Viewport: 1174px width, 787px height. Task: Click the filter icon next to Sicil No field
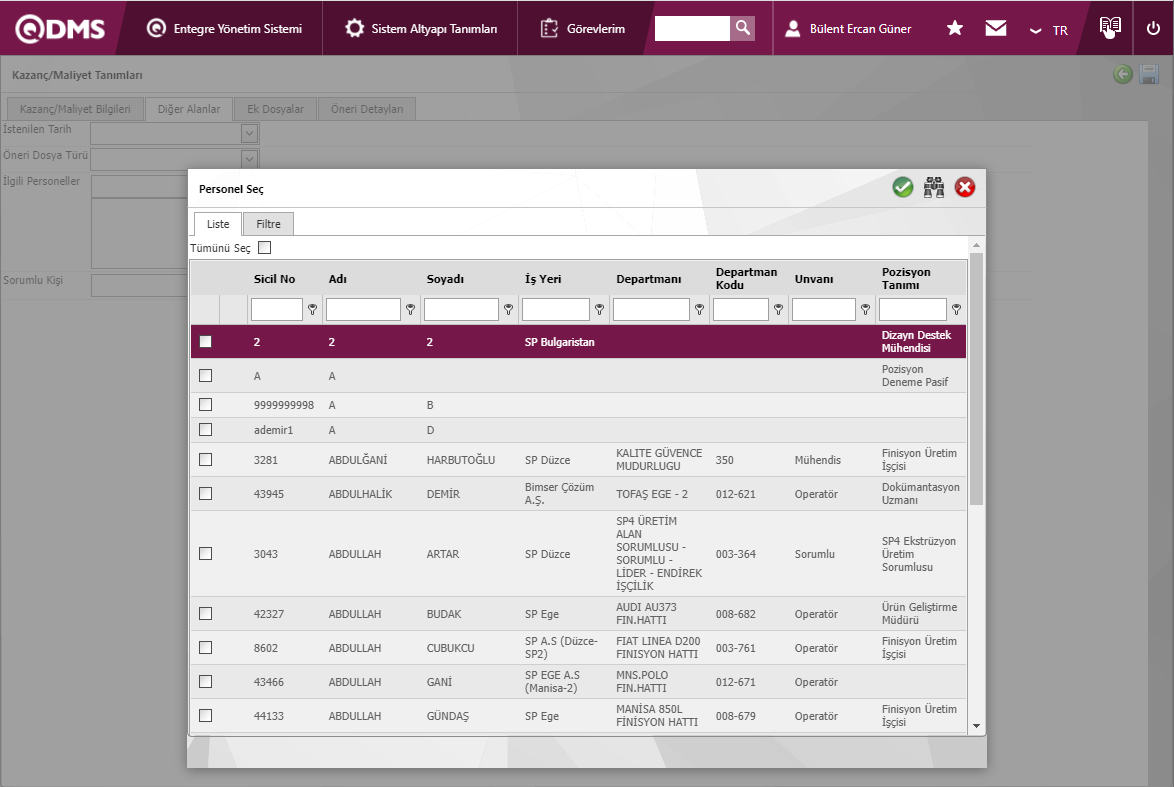(312, 310)
